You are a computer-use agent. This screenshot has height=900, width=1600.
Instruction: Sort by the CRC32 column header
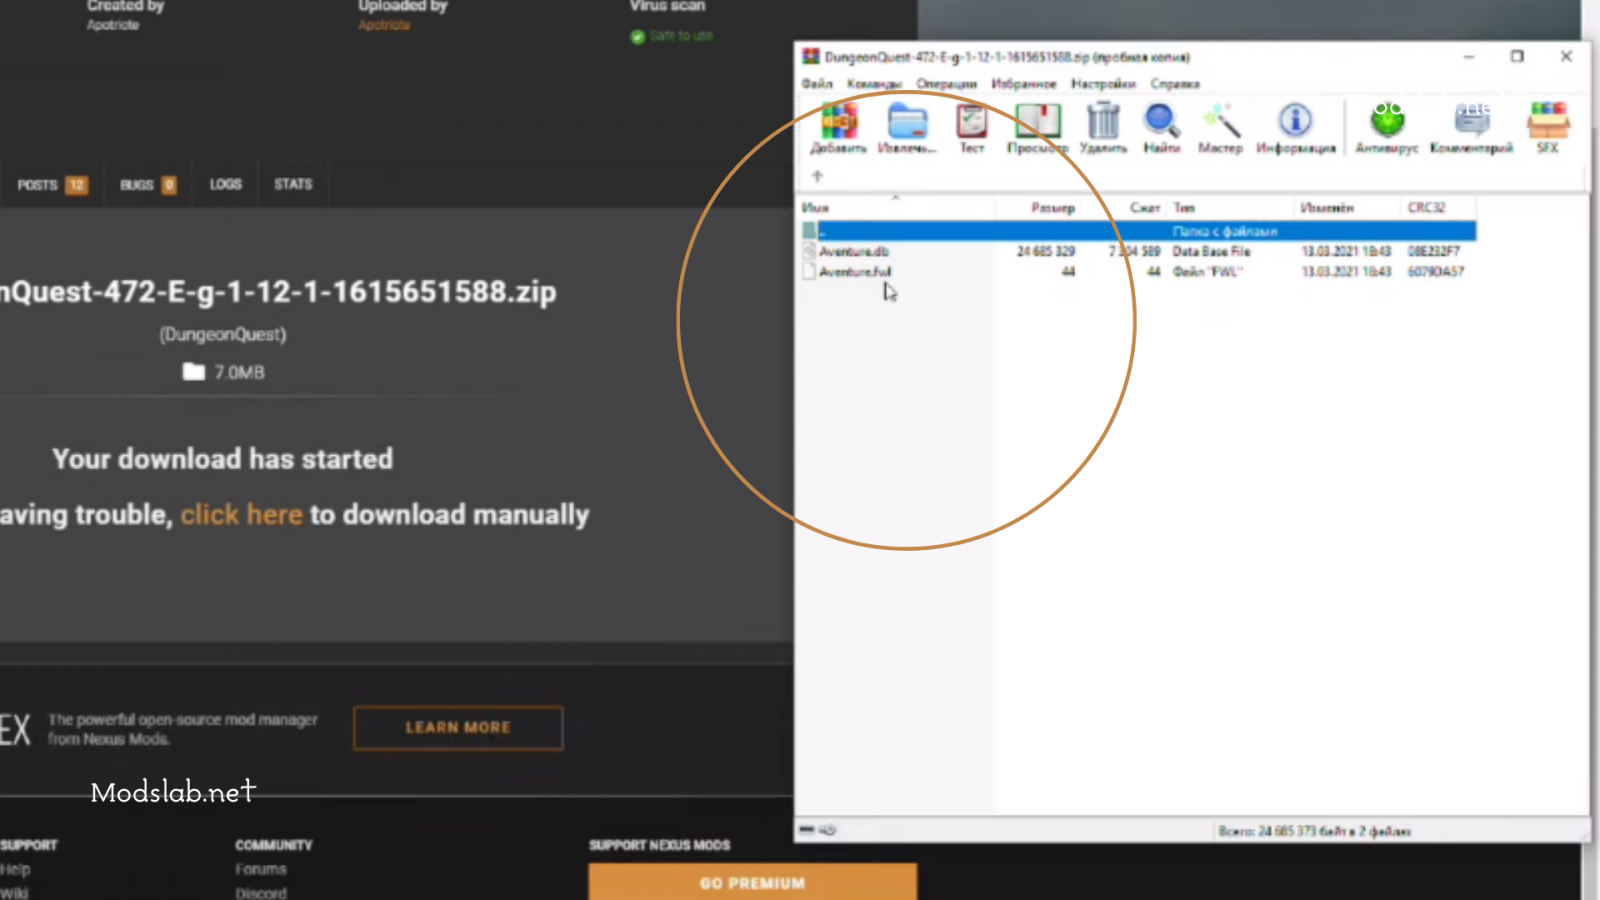point(1426,207)
